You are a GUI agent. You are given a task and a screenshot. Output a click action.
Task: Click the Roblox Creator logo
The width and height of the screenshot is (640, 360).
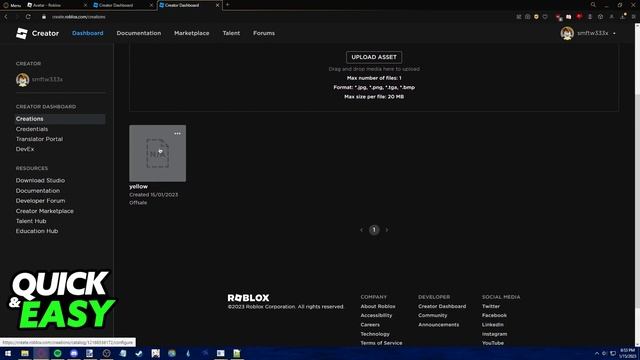point(37,33)
